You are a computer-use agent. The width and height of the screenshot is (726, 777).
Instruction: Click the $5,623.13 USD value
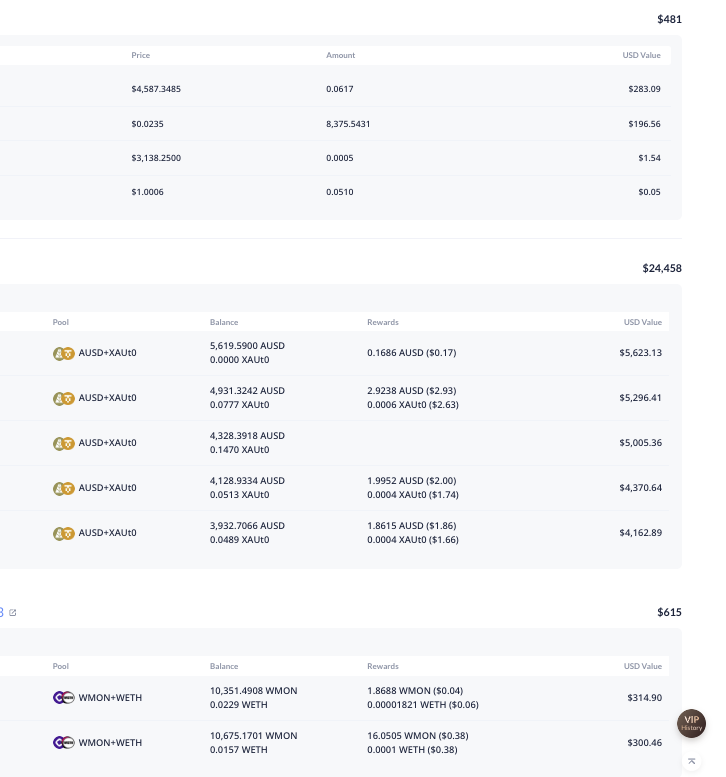(640, 353)
